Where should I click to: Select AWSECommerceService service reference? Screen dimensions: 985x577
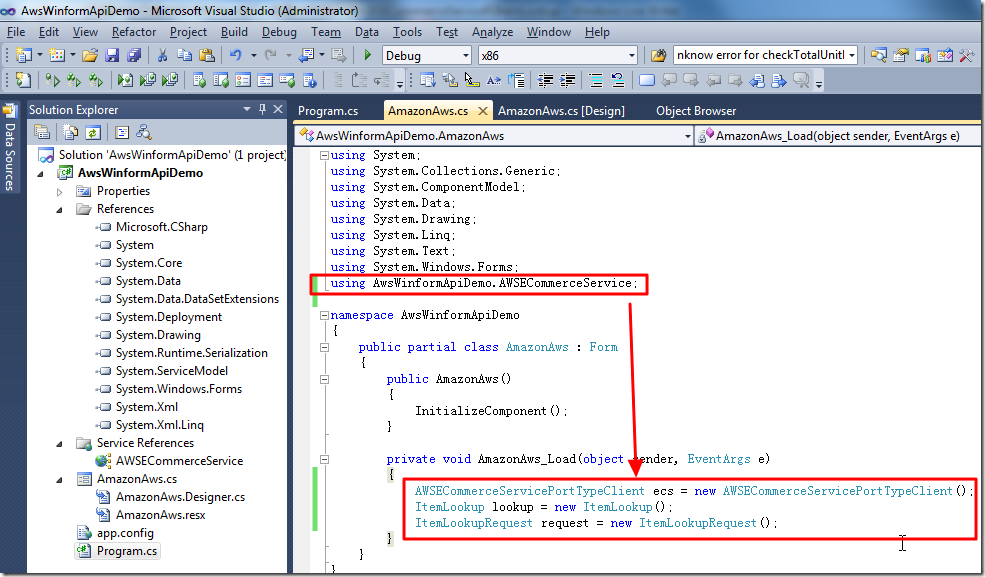pos(179,461)
